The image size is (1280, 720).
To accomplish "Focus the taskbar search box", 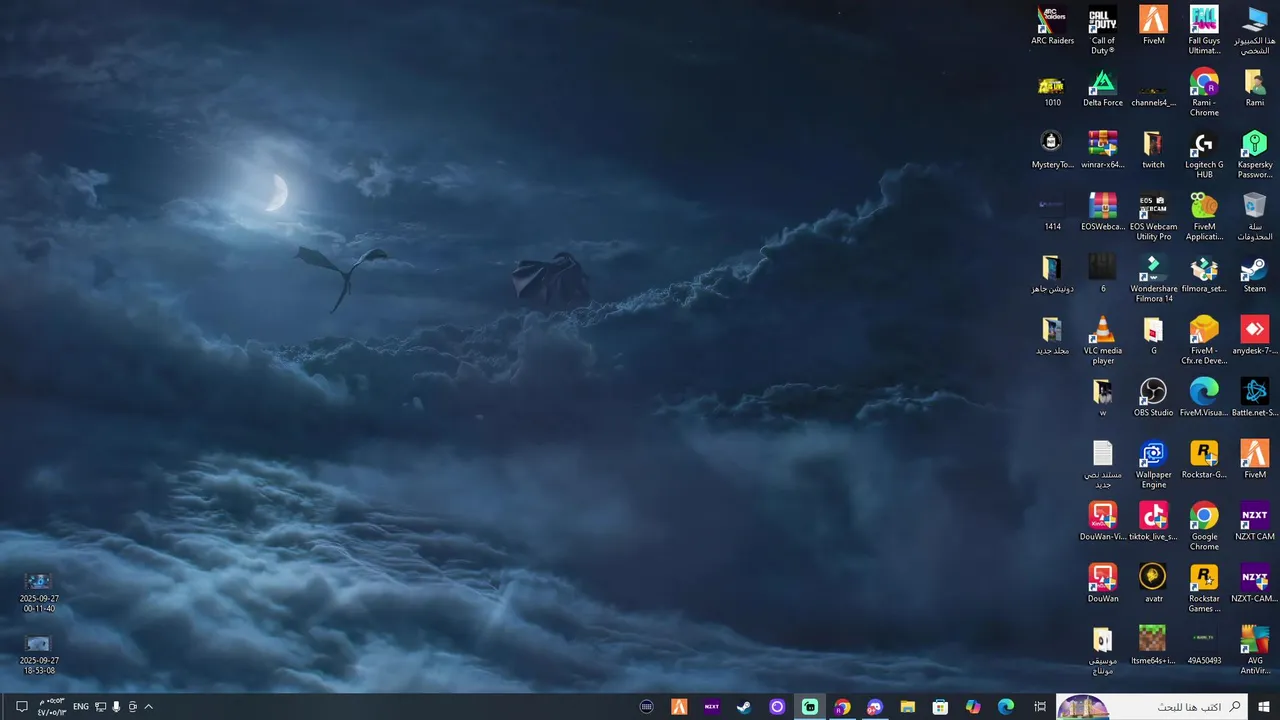I will click(x=1152, y=707).
